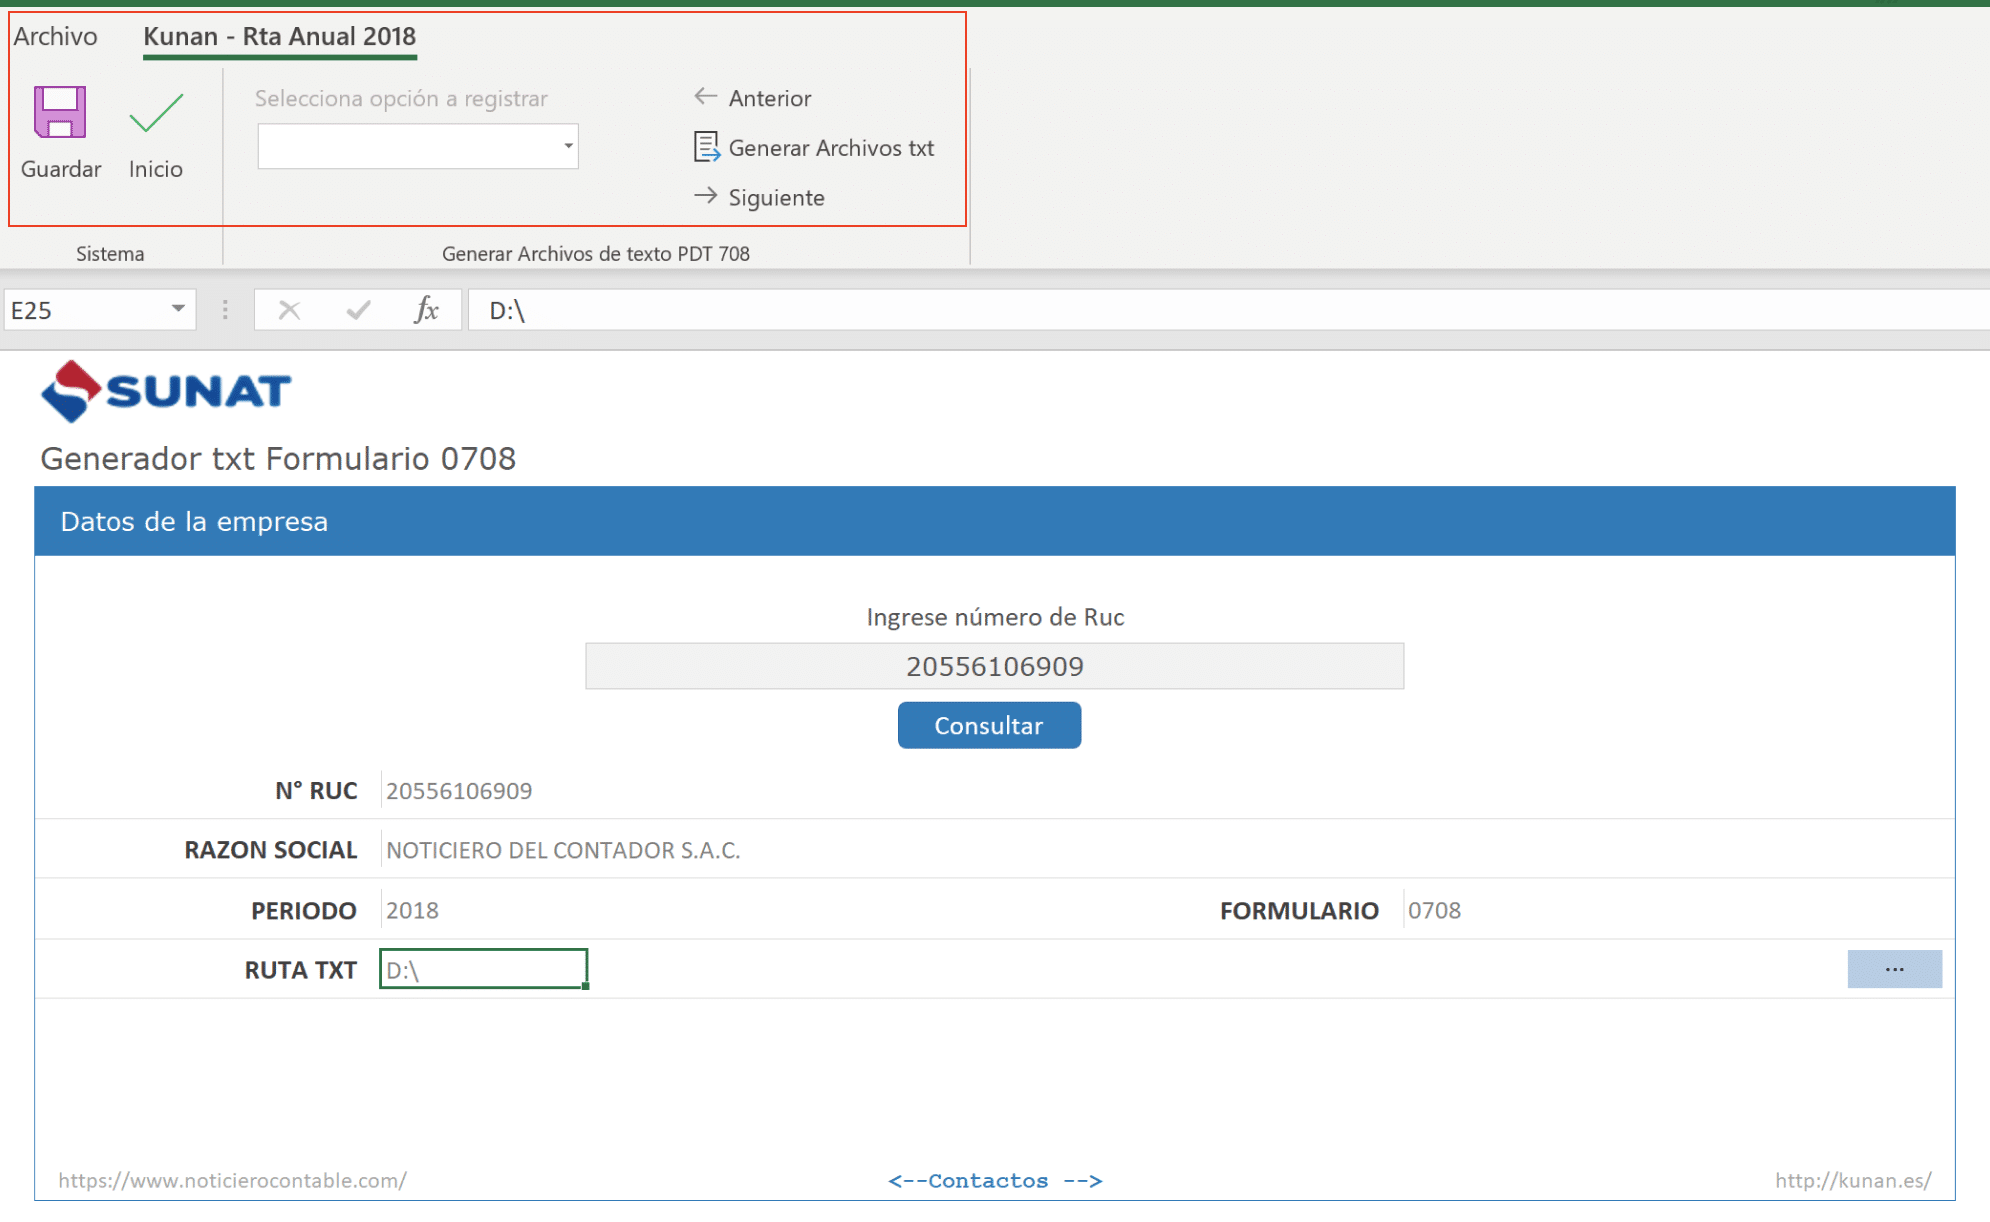1990x1222 pixels.
Task: Click the Ingrese número de Ruc field
Action: 994,666
